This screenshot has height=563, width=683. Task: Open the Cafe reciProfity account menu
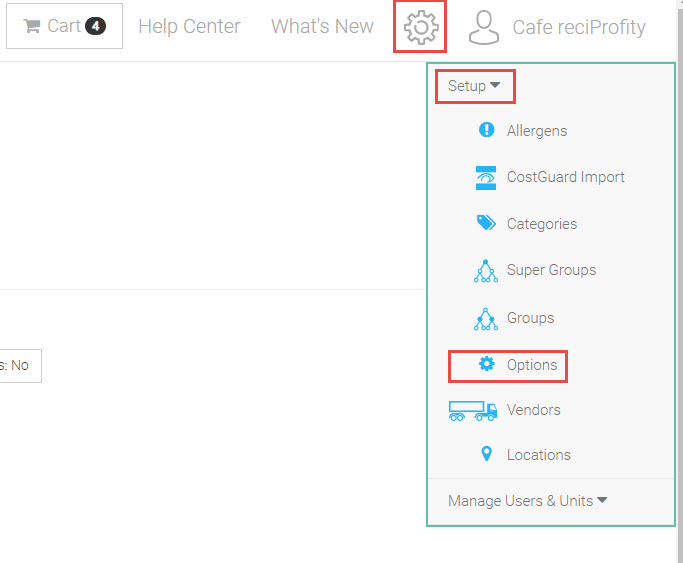pyautogui.click(x=578, y=27)
